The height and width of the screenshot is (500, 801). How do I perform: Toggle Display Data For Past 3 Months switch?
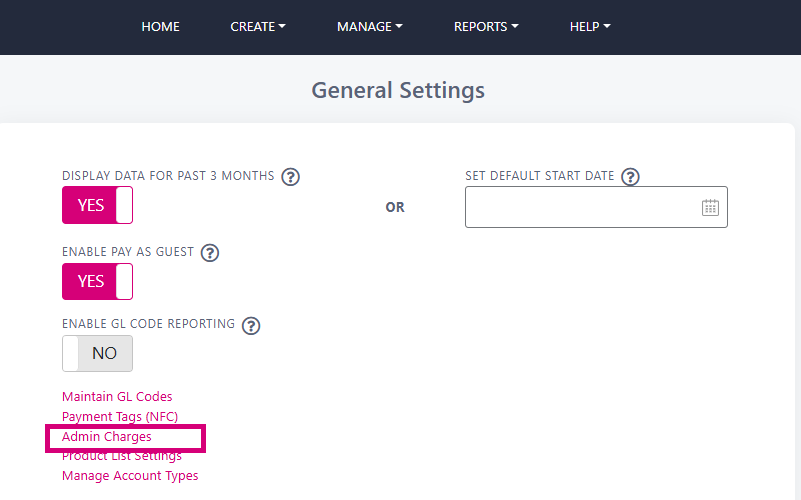98,205
